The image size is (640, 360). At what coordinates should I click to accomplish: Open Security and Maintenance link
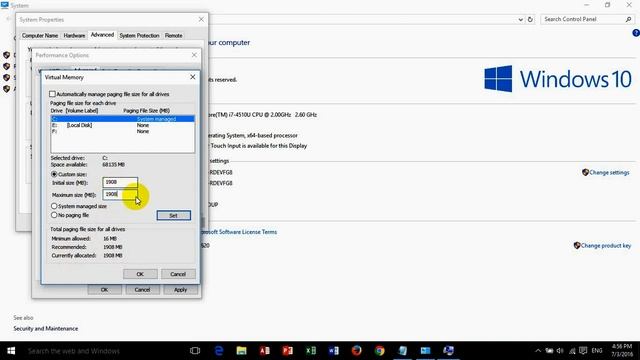pos(46,329)
